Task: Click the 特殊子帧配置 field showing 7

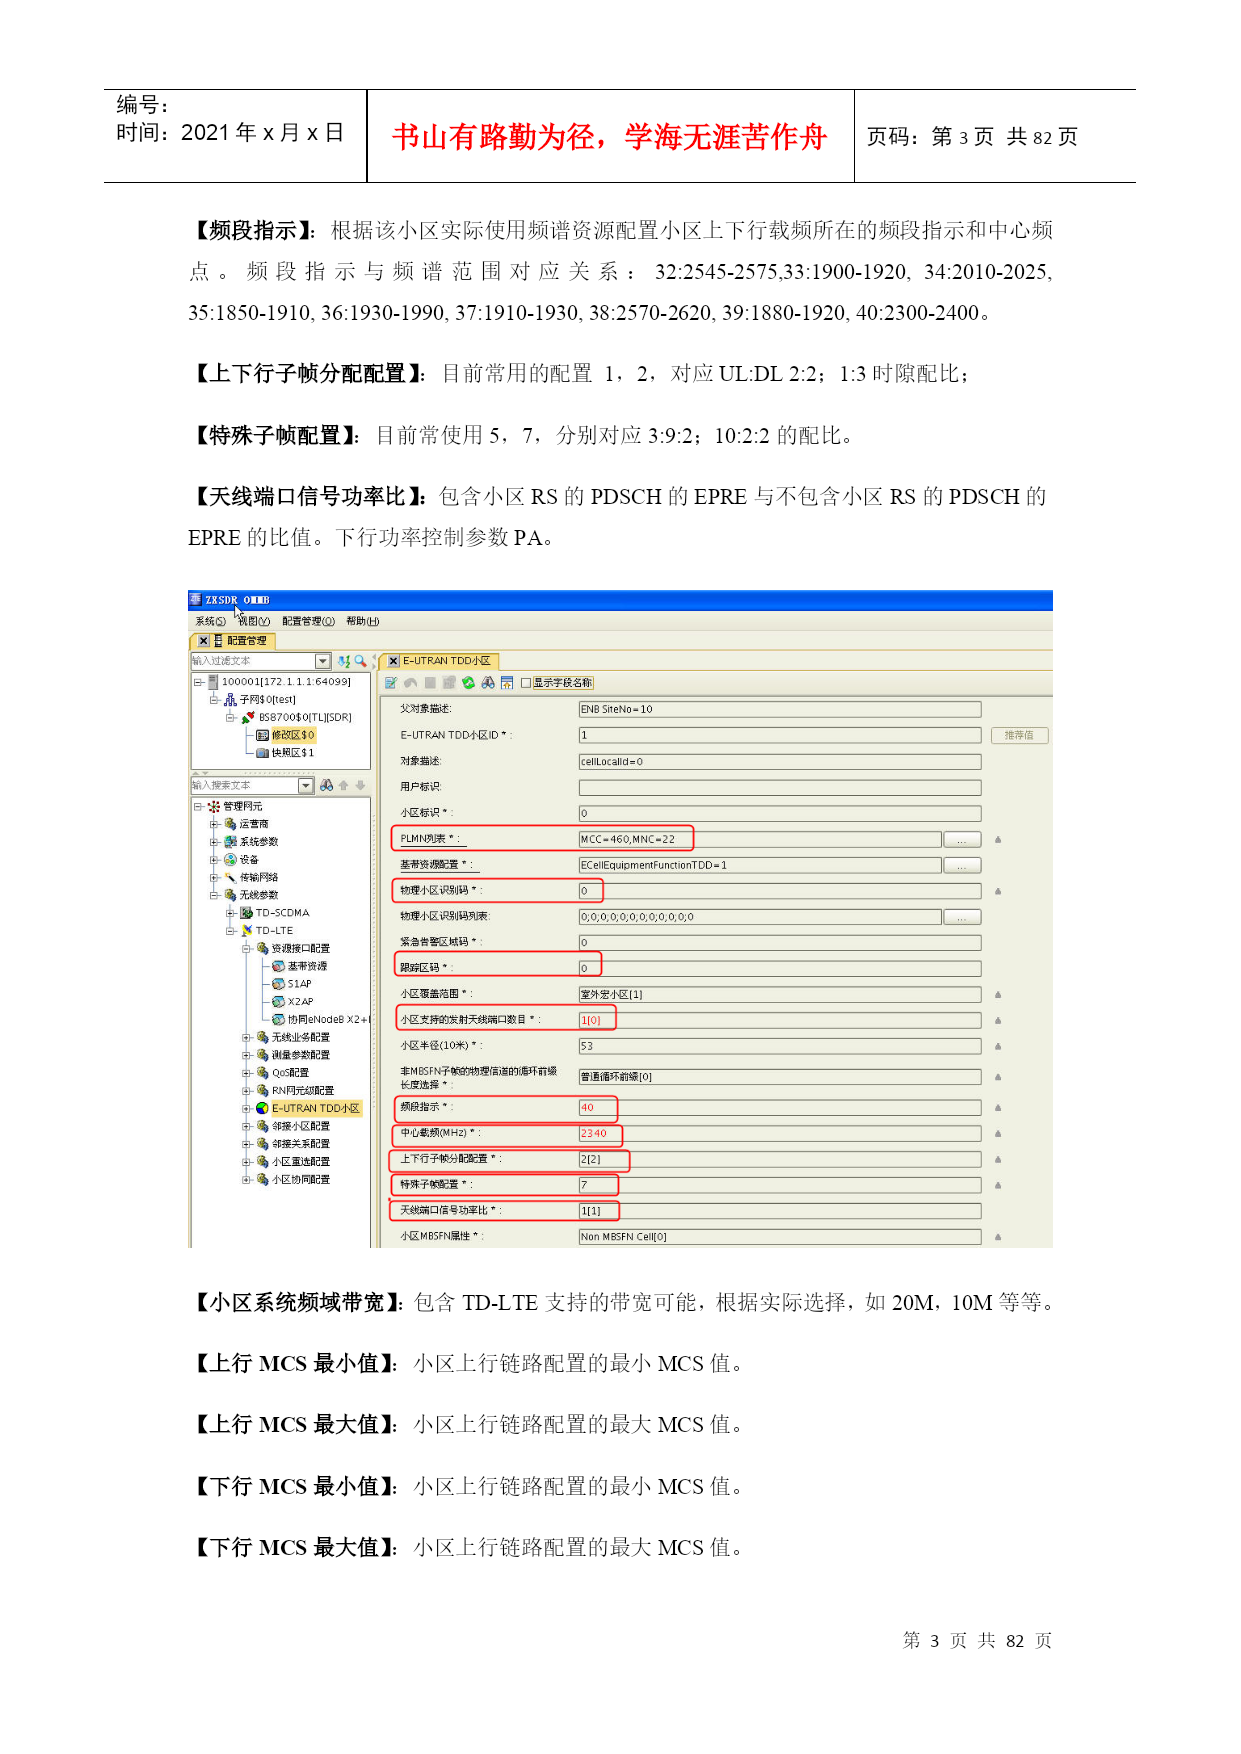Action: (x=780, y=1185)
